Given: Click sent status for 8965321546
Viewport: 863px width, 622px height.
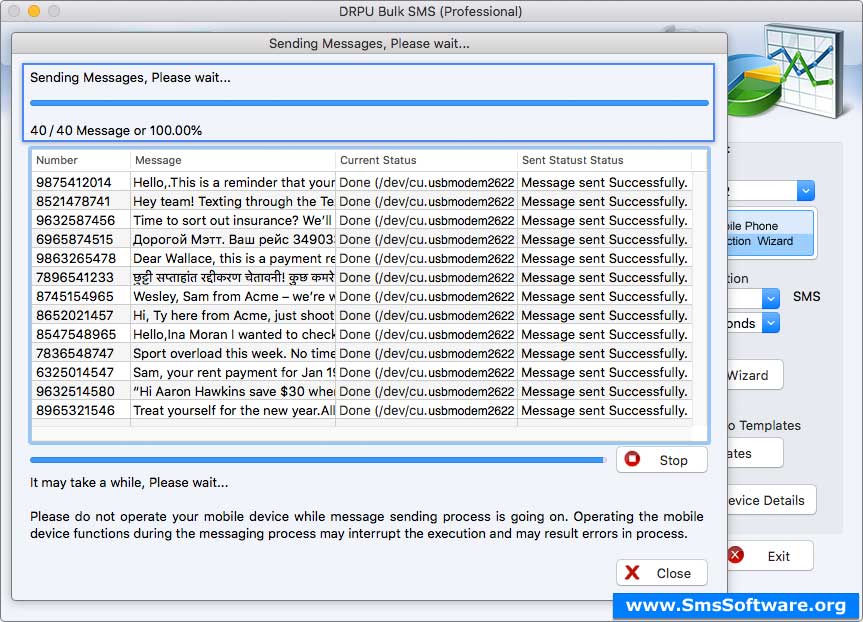Looking at the screenshot, I should pyautogui.click(x=604, y=410).
